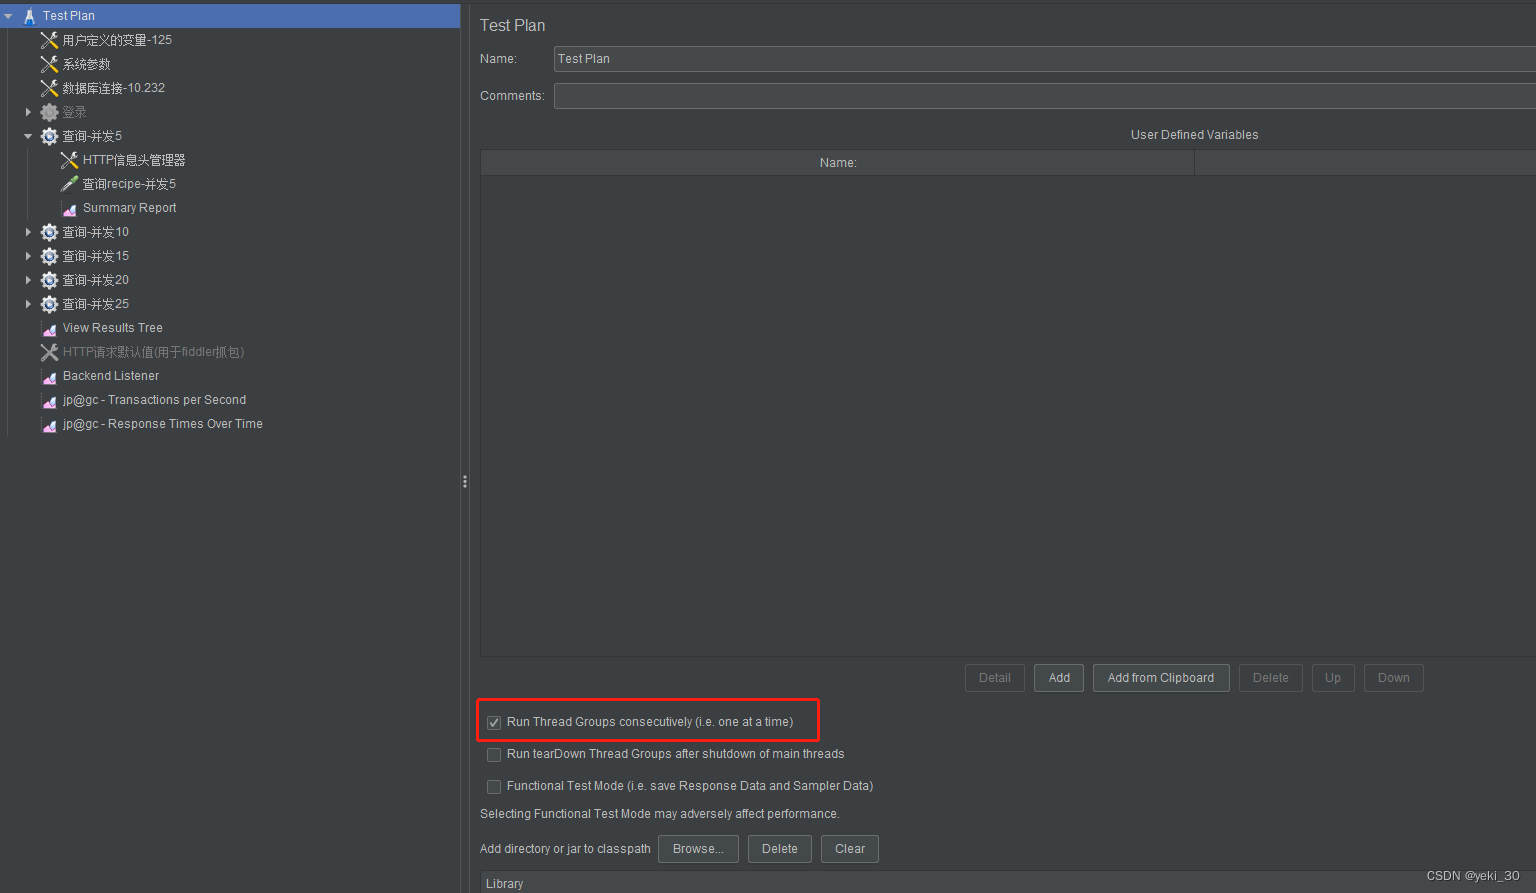Click the Transactions per Second graph icon
1536x893 pixels.
tap(49, 401)
